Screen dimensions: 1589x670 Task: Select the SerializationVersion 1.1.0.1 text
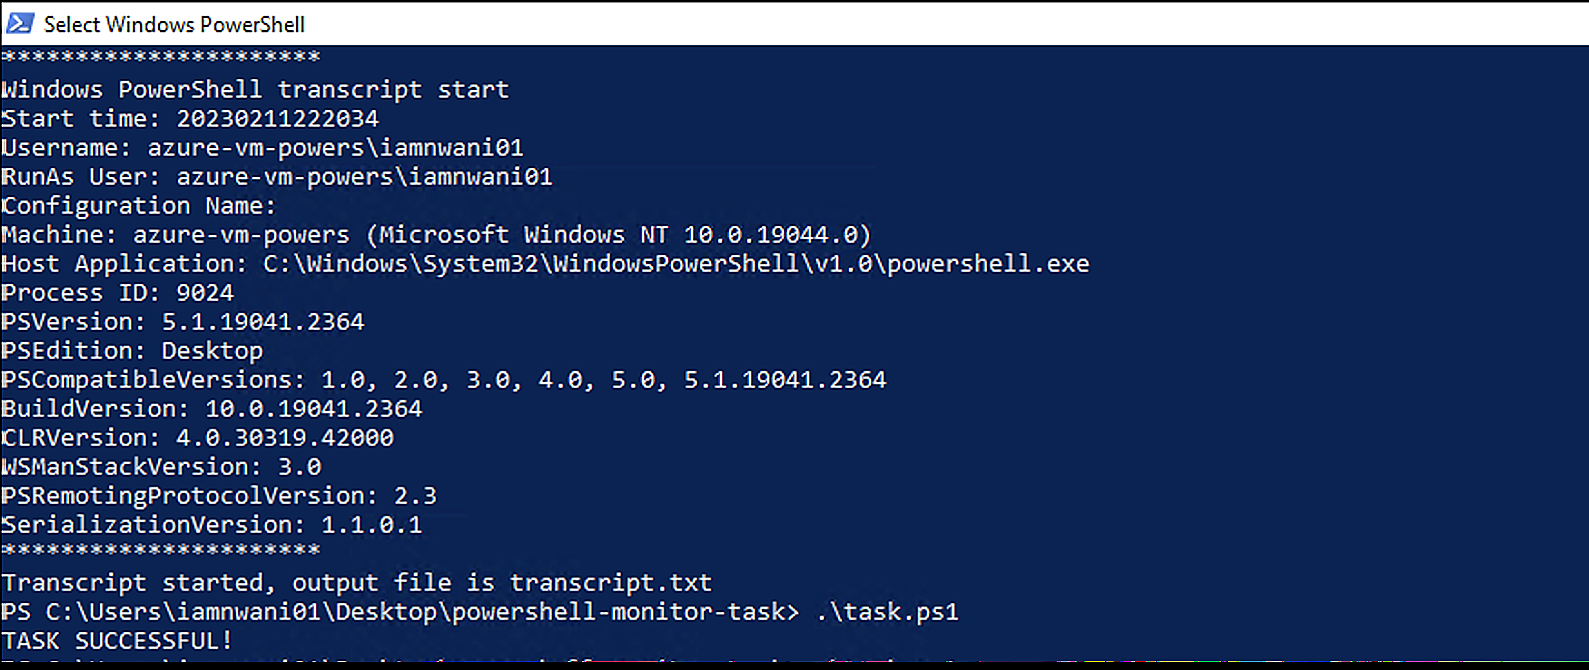[210, 524]
